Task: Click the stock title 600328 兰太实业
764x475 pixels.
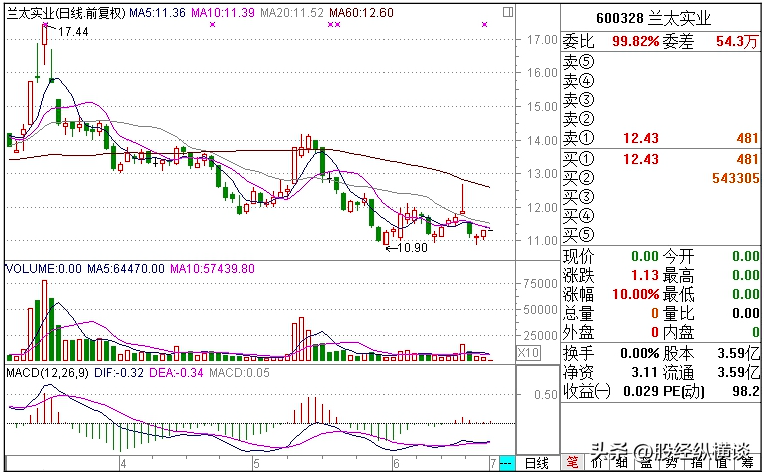Action: click(660, 18)
